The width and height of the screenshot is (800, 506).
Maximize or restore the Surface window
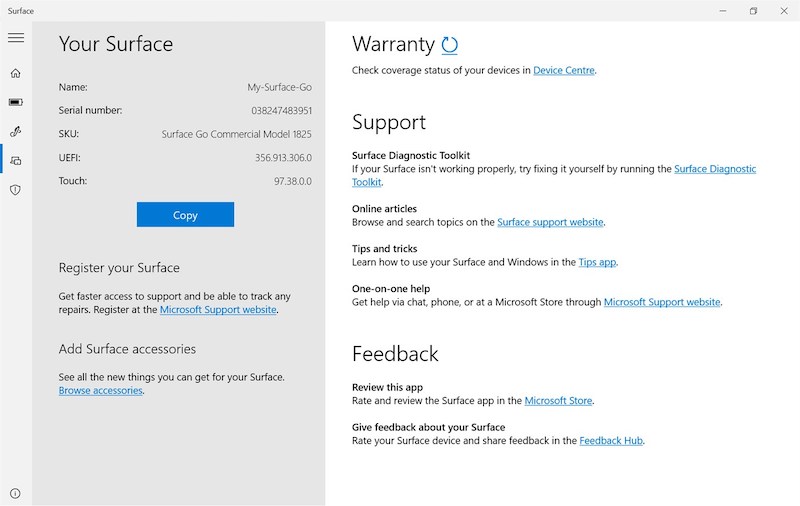pyautogui.click(x=753, y=11)
